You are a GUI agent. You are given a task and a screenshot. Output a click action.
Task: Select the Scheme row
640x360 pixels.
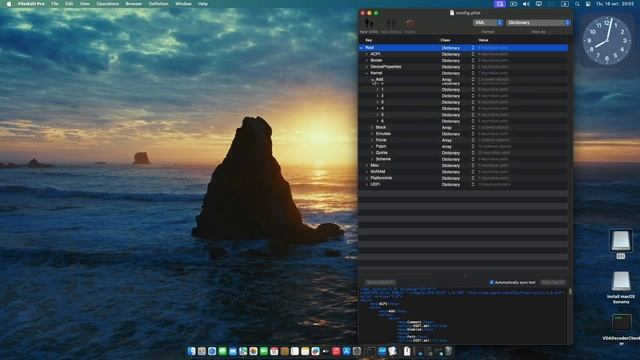click(x=463, y=159)
